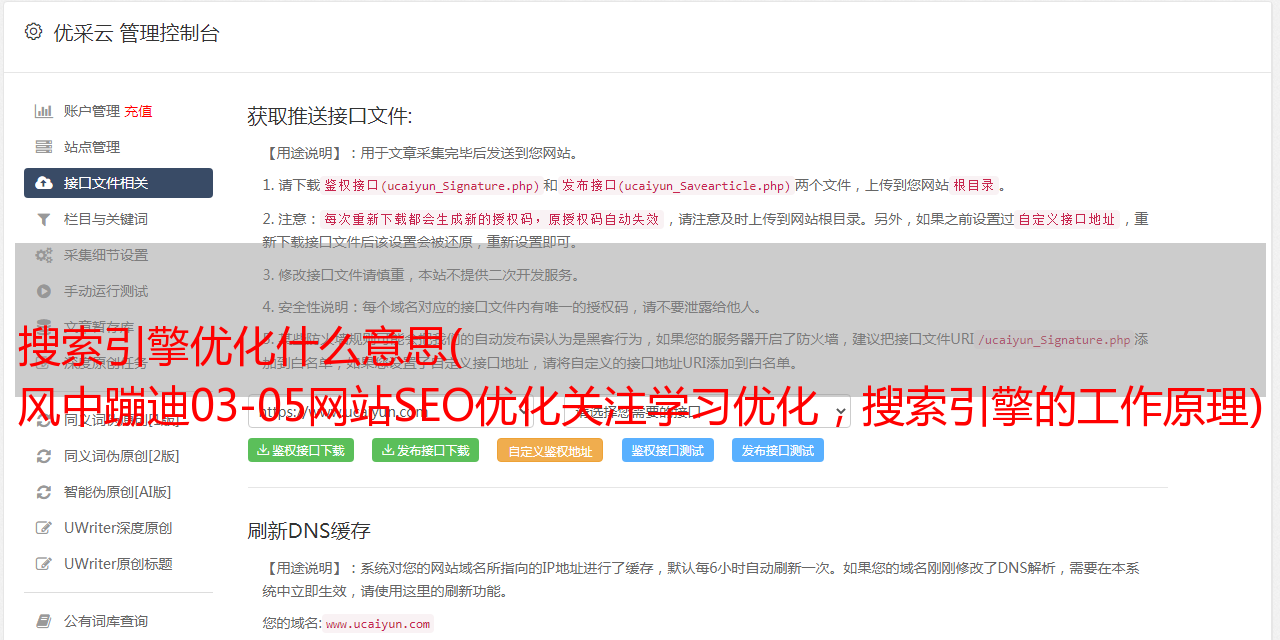Open the 充值 recharge link
Image resolution: width=1280 pixels, height=640 pixels.
(138, 111)
